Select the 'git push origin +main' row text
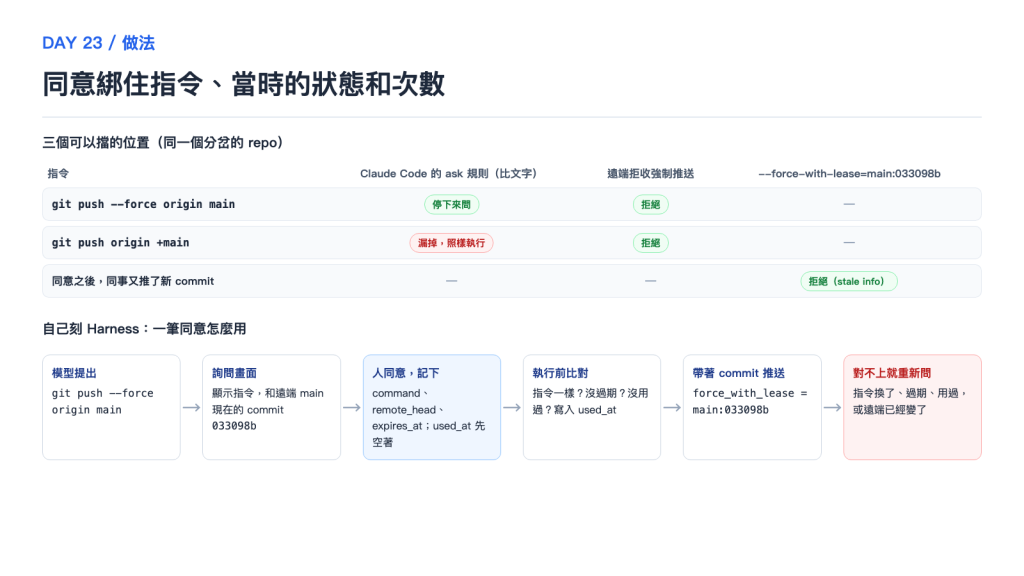 120,243
